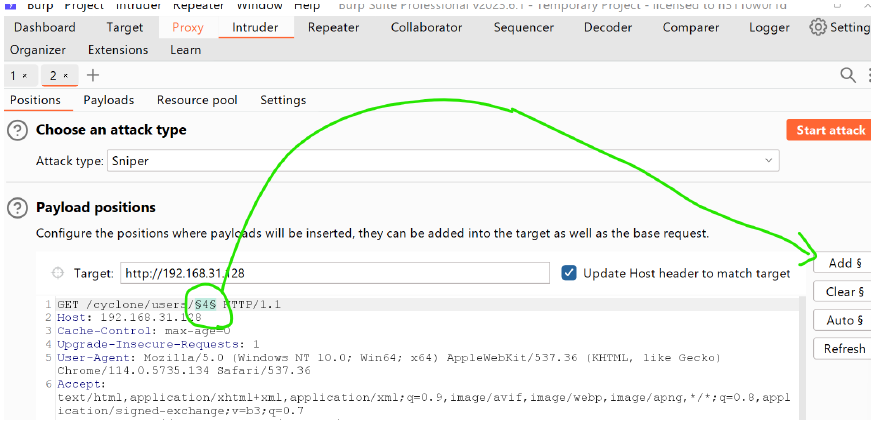Open the Intruder menu in menu bar
This screenshot has height=424, width=875.
coord(138,6)
